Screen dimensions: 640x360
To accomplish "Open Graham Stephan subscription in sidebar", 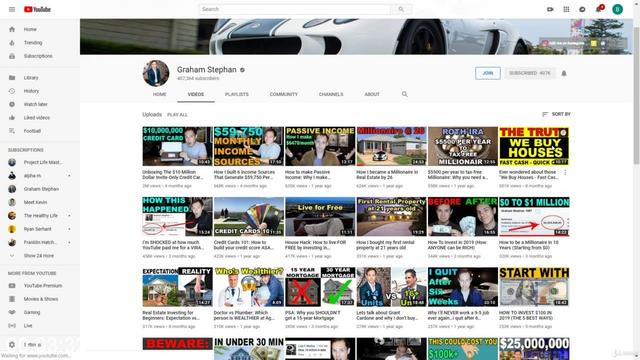I will click(x=40, y=189).
